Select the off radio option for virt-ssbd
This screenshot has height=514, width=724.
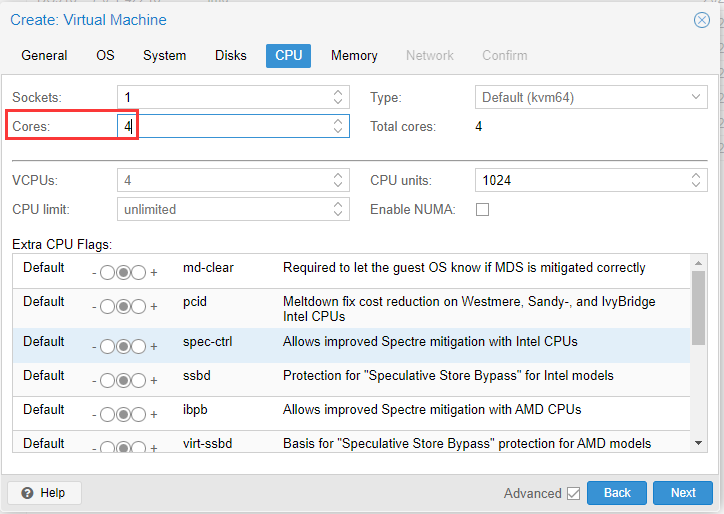point(107,445)
